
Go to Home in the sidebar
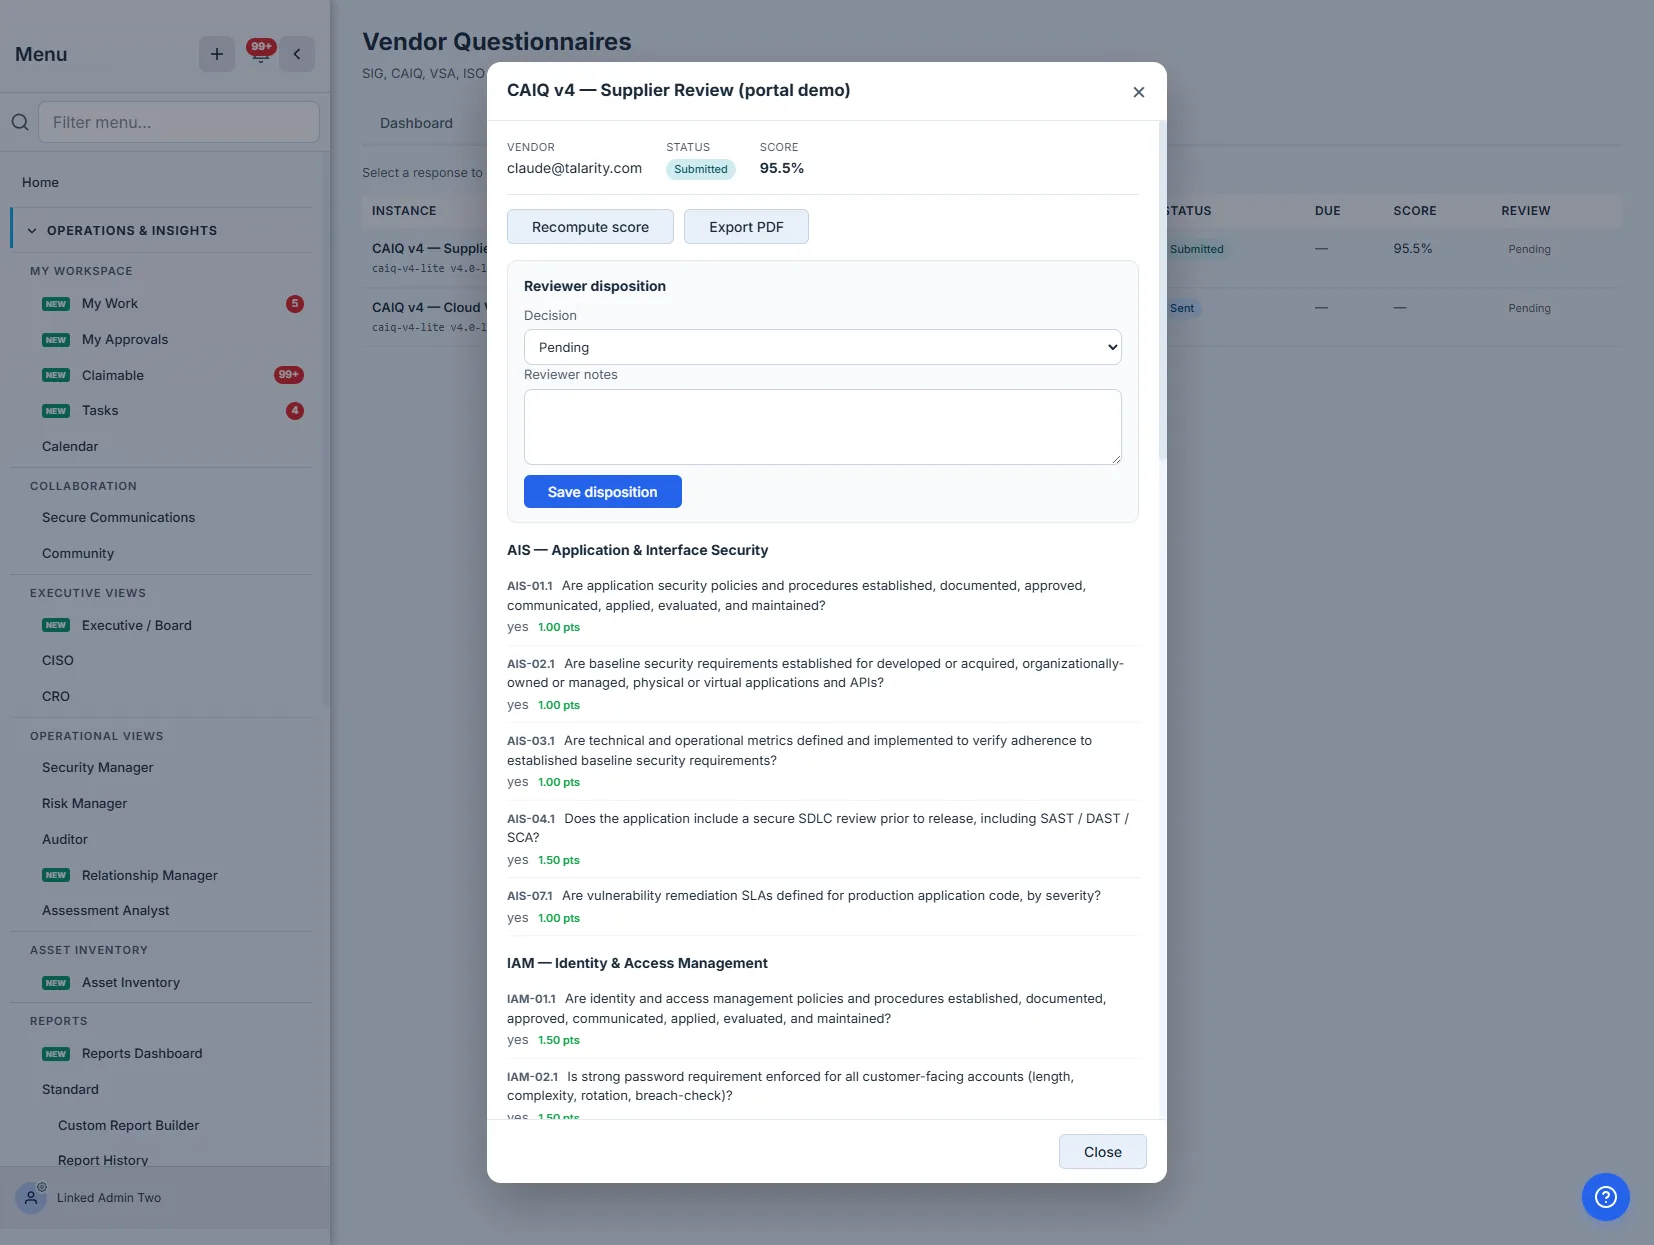pos(40,182)
